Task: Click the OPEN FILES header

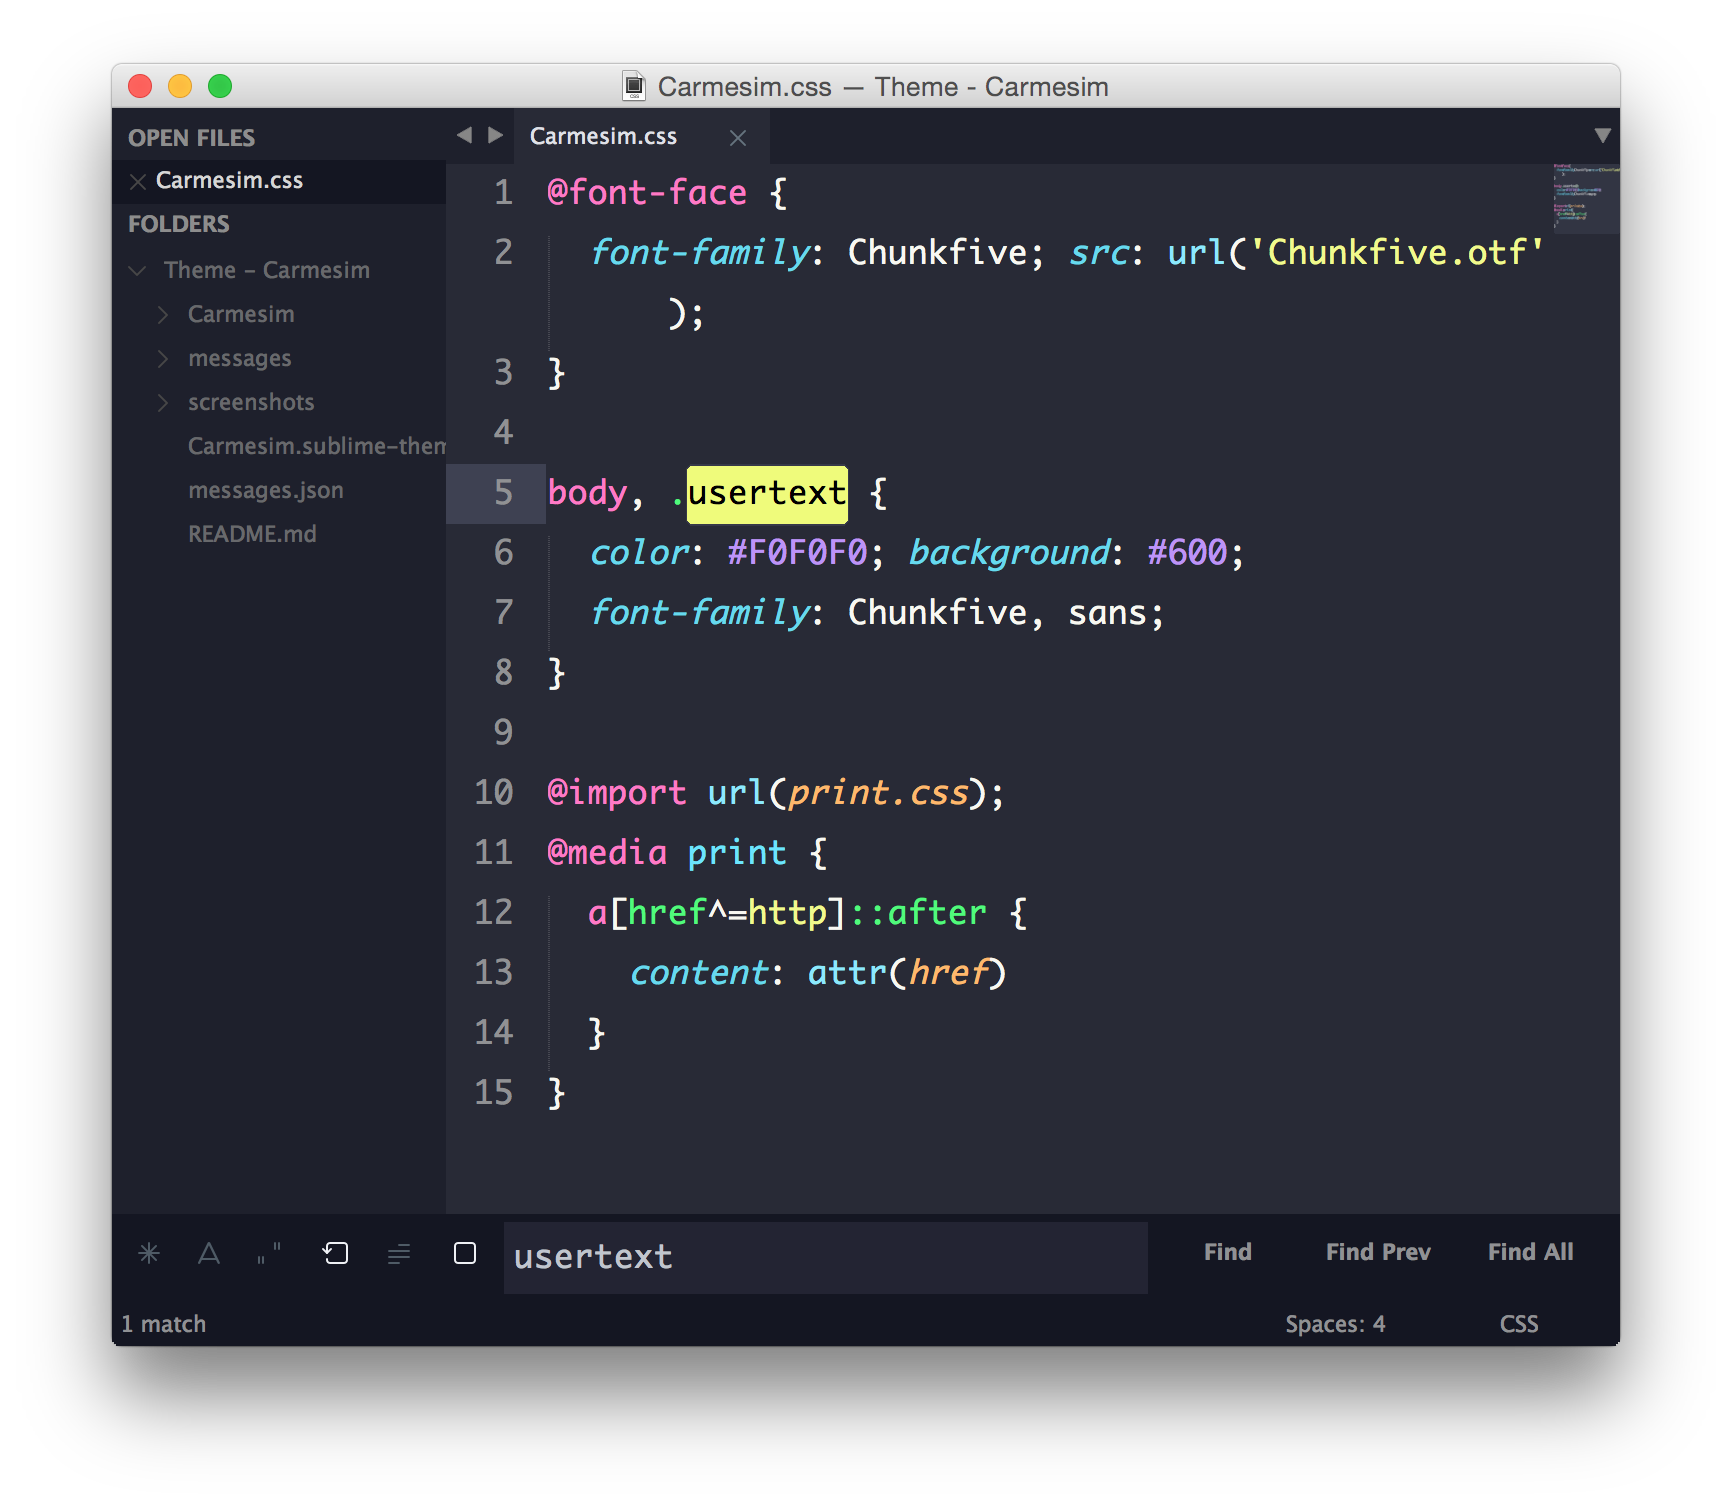Action: point(191,138)
